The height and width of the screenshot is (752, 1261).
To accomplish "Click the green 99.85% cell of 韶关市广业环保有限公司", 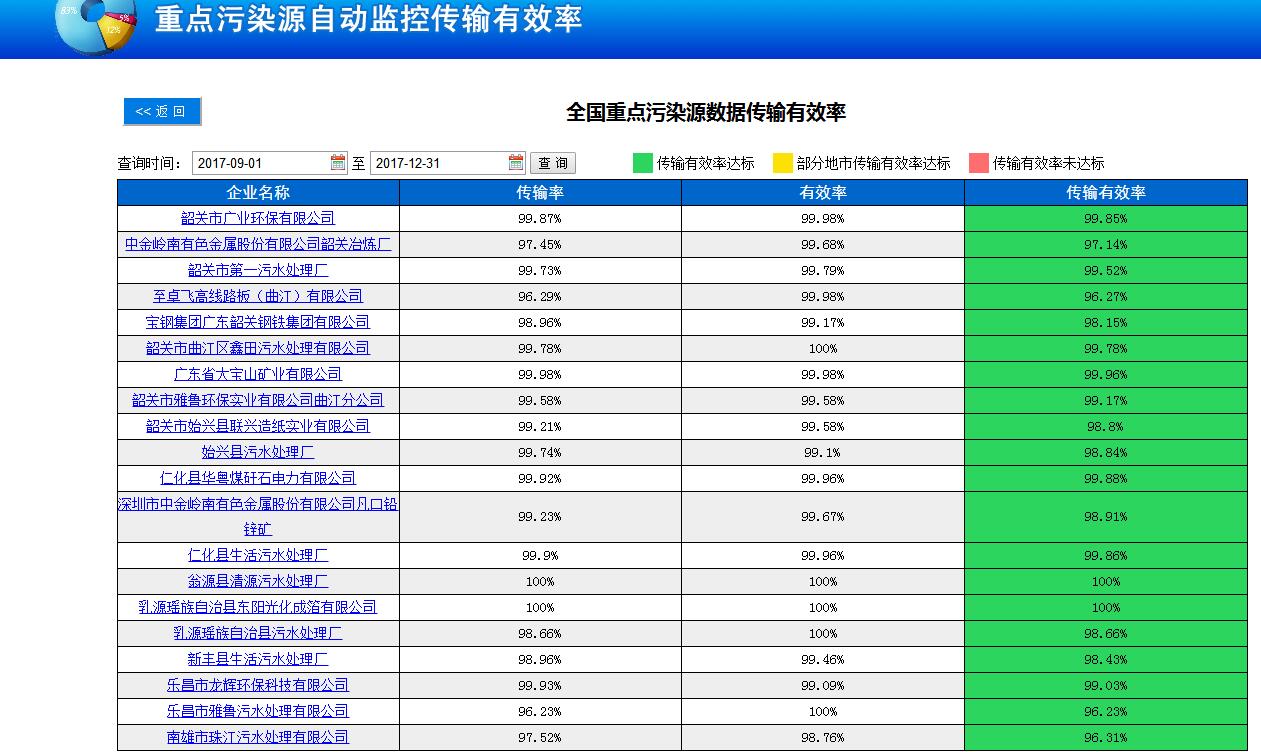I will tap(1106, 218).
